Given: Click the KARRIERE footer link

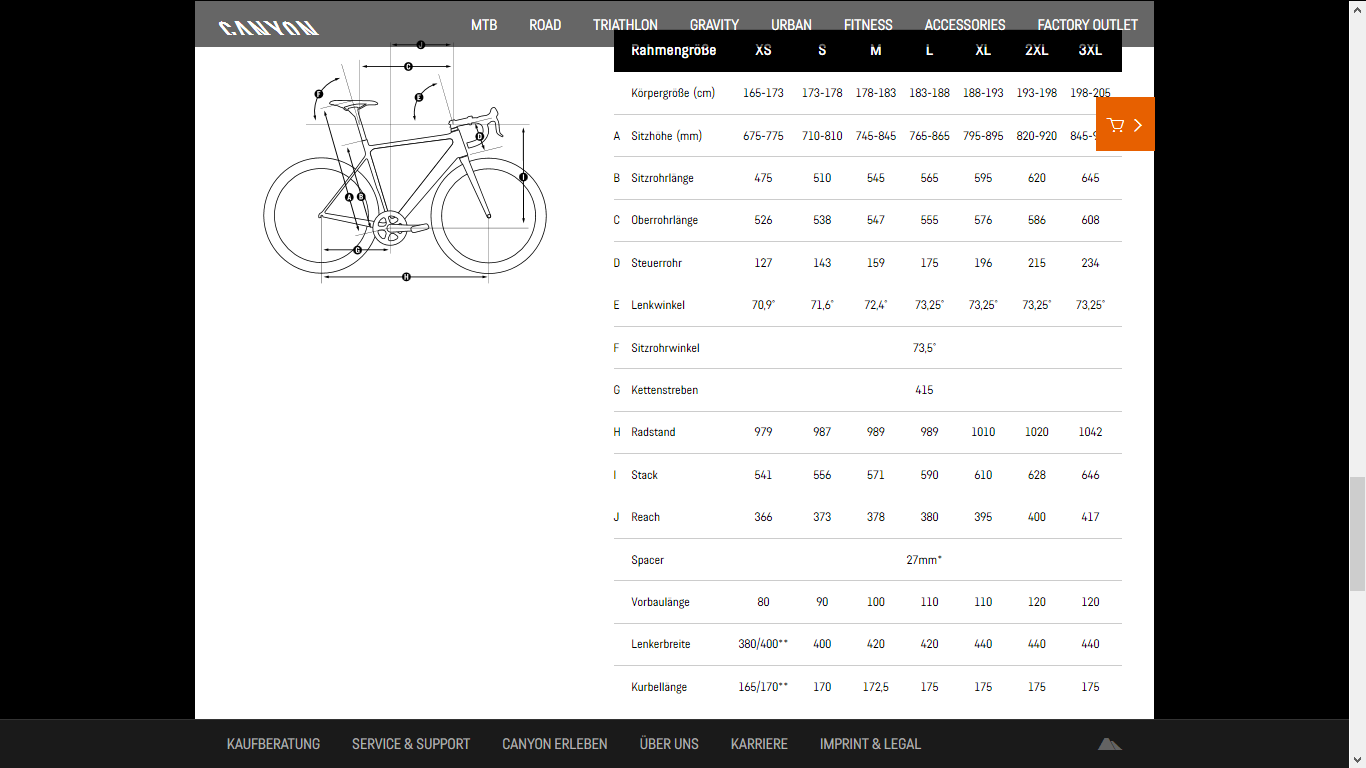Looking at the screenshot, I should [x=759, y=744].
